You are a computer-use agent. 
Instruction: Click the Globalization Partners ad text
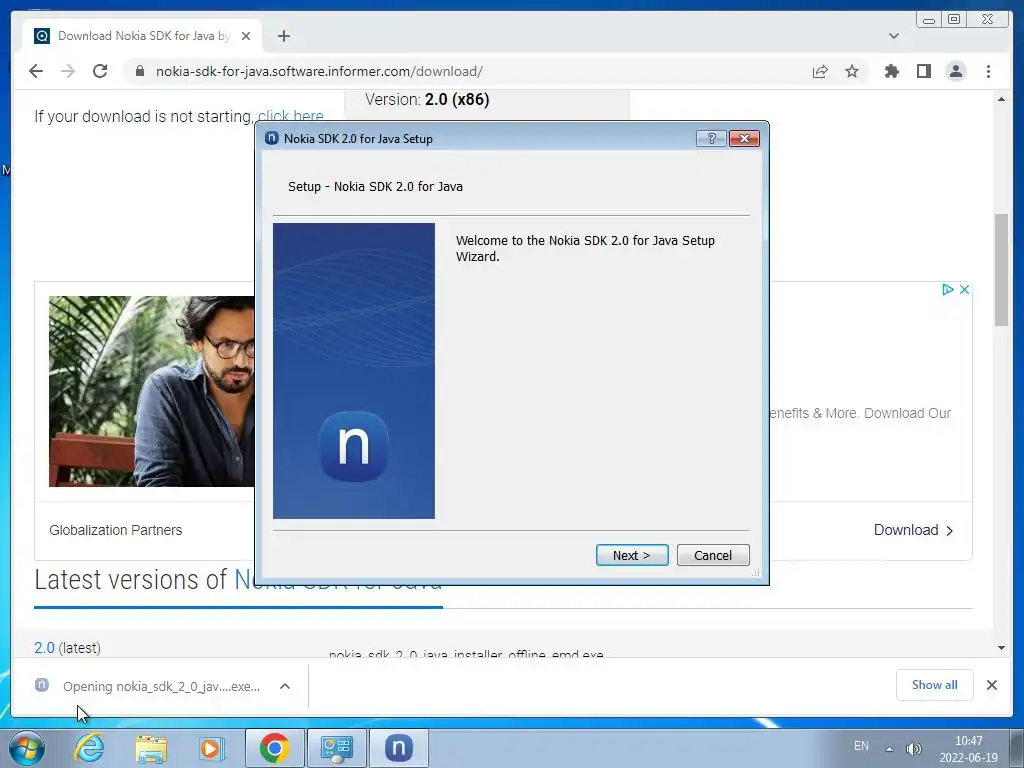[x=116, y=530]
